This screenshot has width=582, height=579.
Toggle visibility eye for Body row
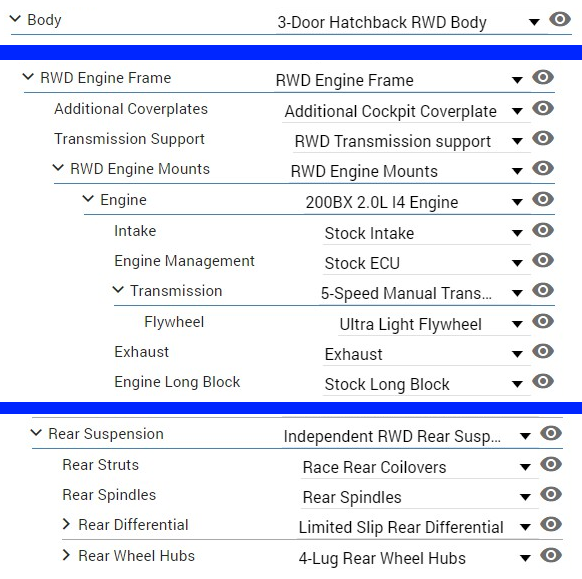560,19
